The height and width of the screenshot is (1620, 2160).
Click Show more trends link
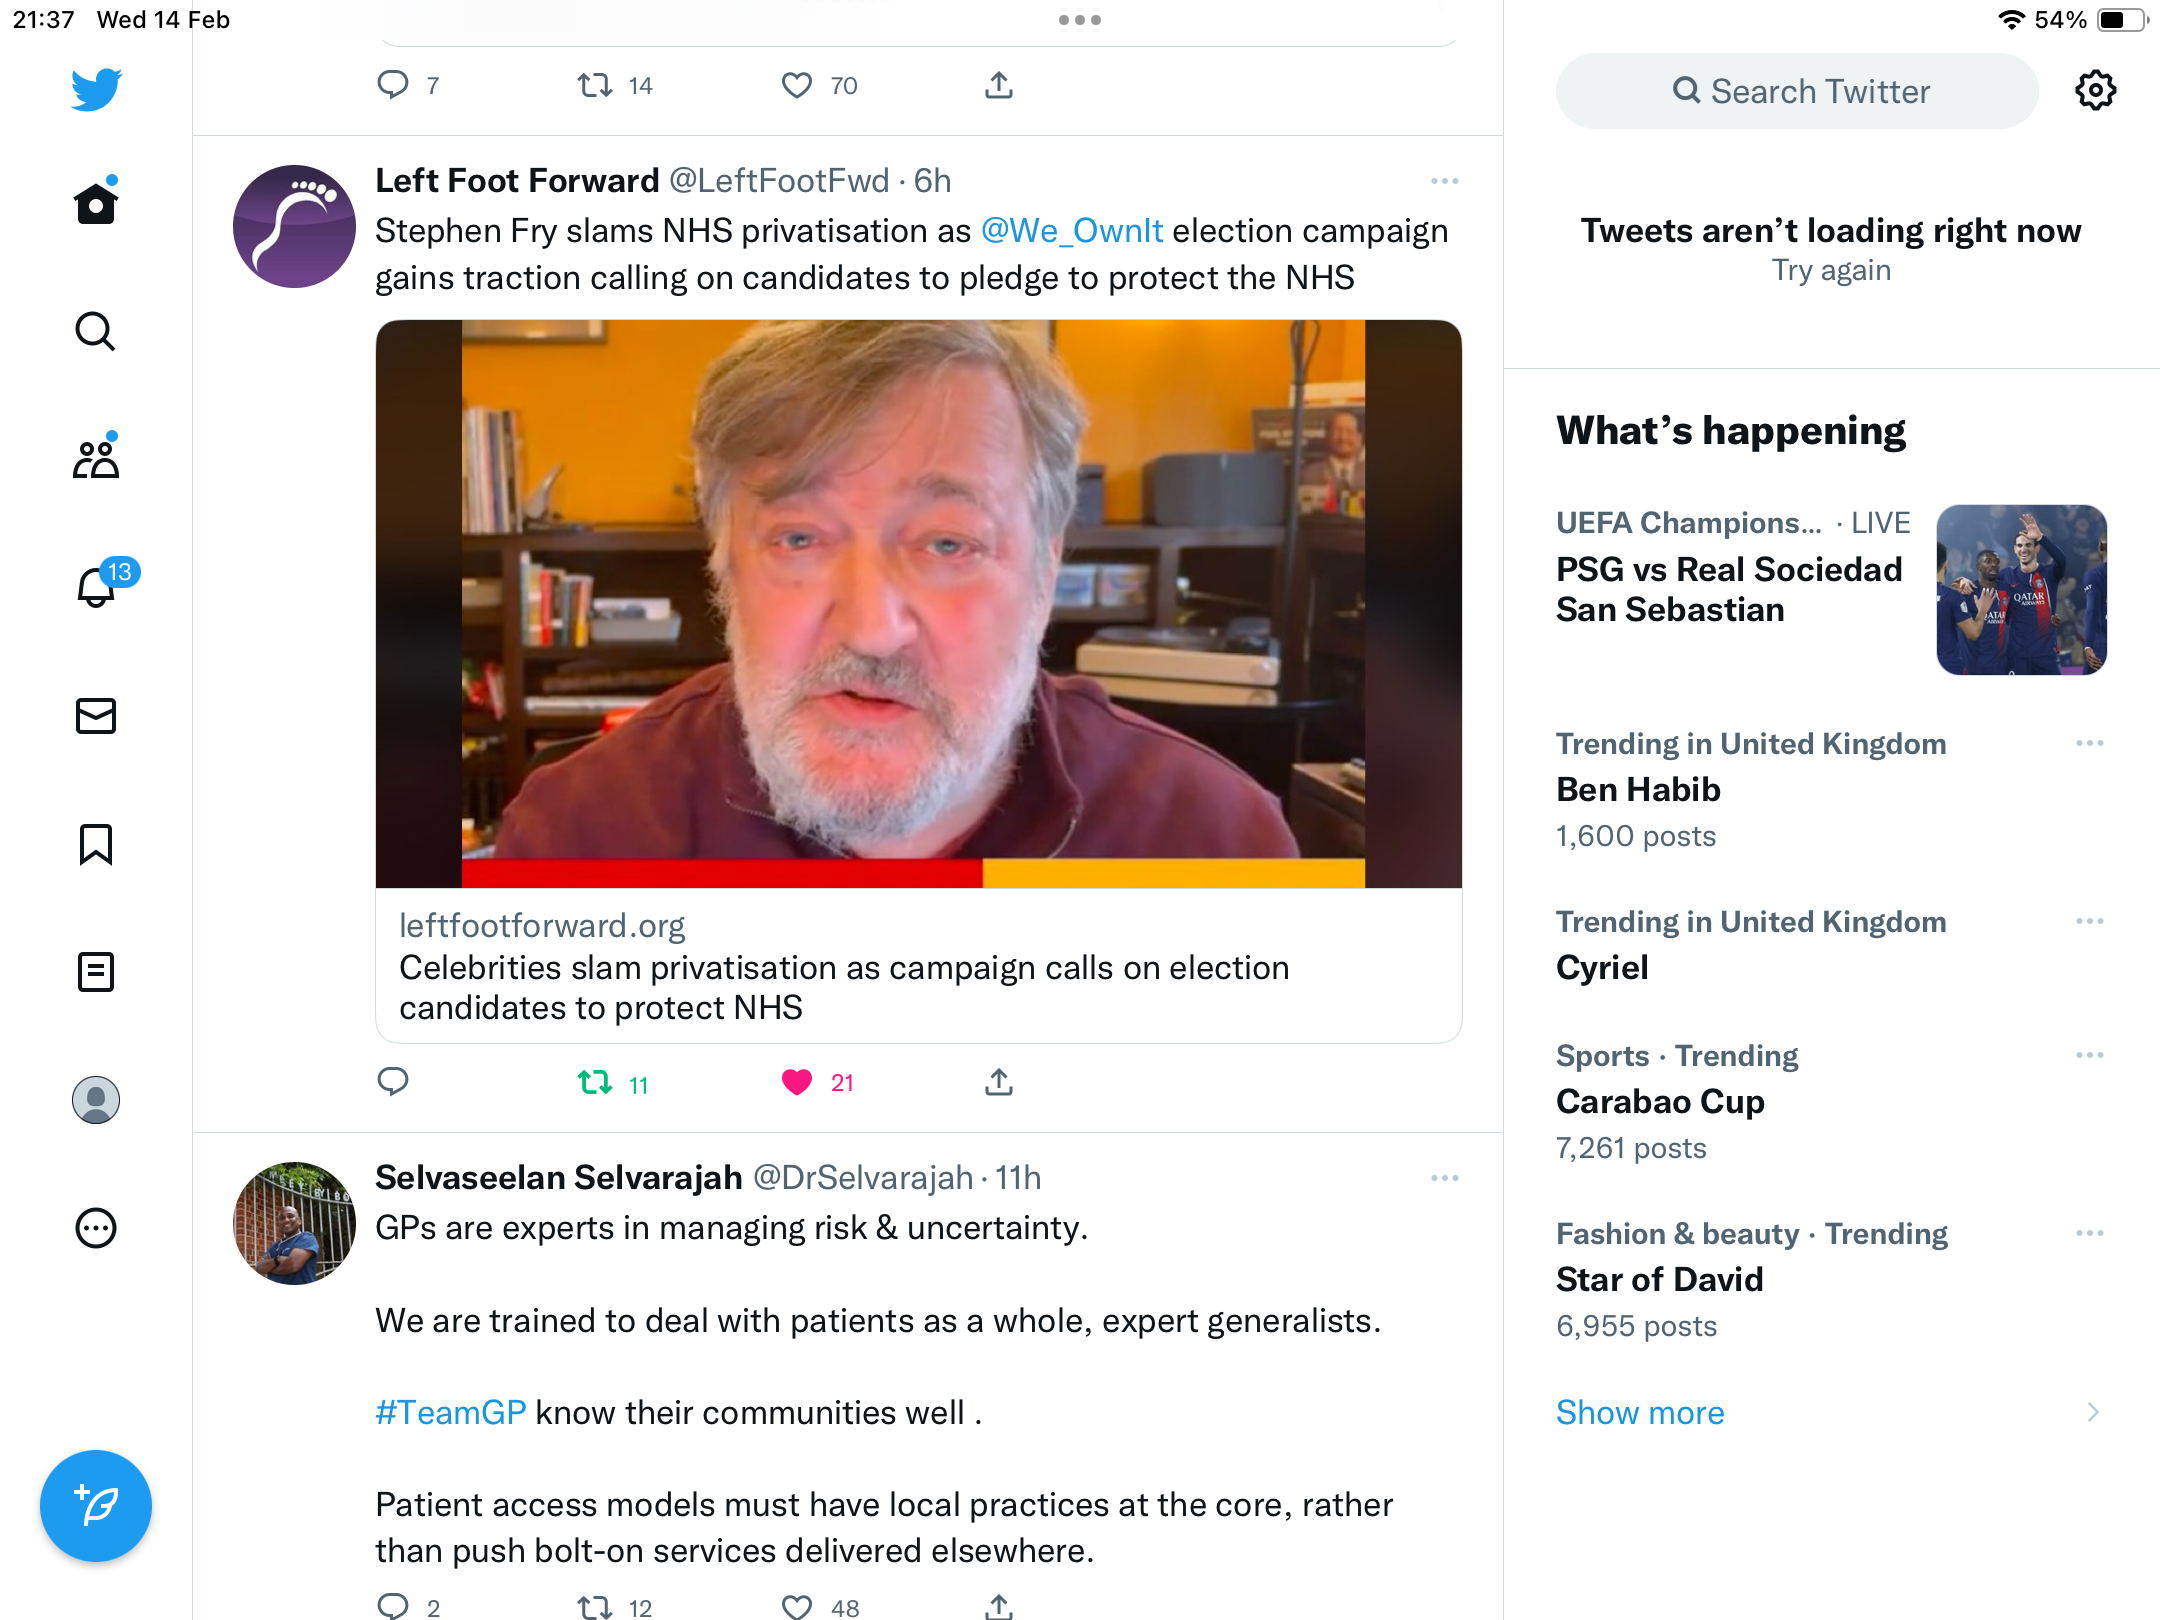point(1640,1412)
